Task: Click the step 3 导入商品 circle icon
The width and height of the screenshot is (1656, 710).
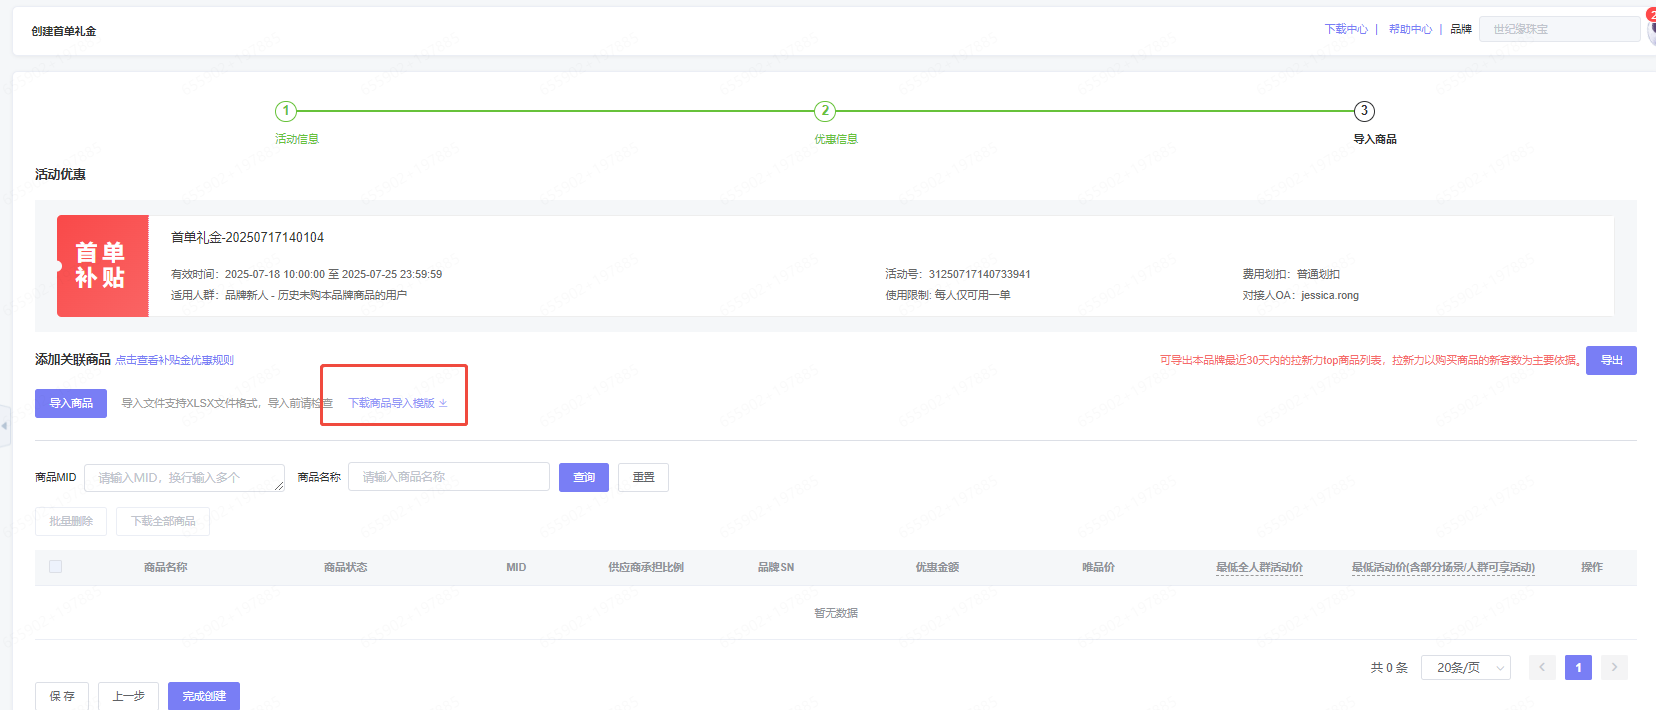Action: (x=1364, y=111)
